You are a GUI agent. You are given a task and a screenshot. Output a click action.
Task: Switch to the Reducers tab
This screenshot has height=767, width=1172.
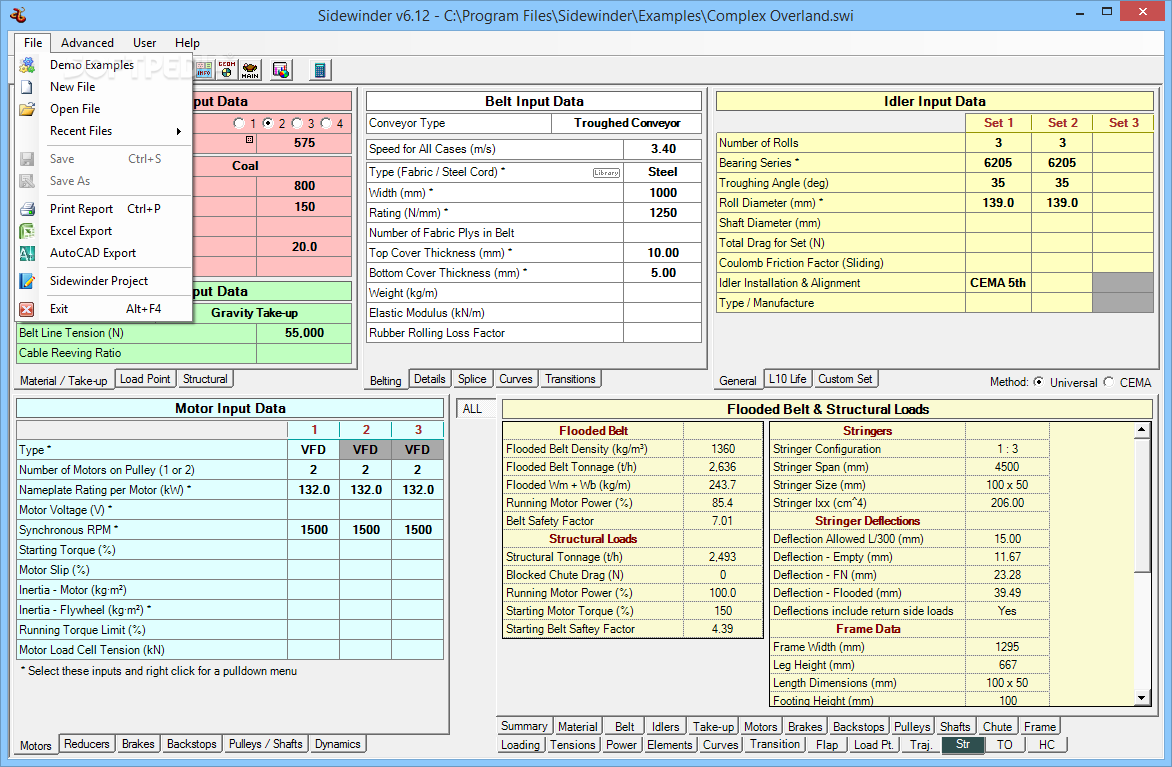(87, 744)
